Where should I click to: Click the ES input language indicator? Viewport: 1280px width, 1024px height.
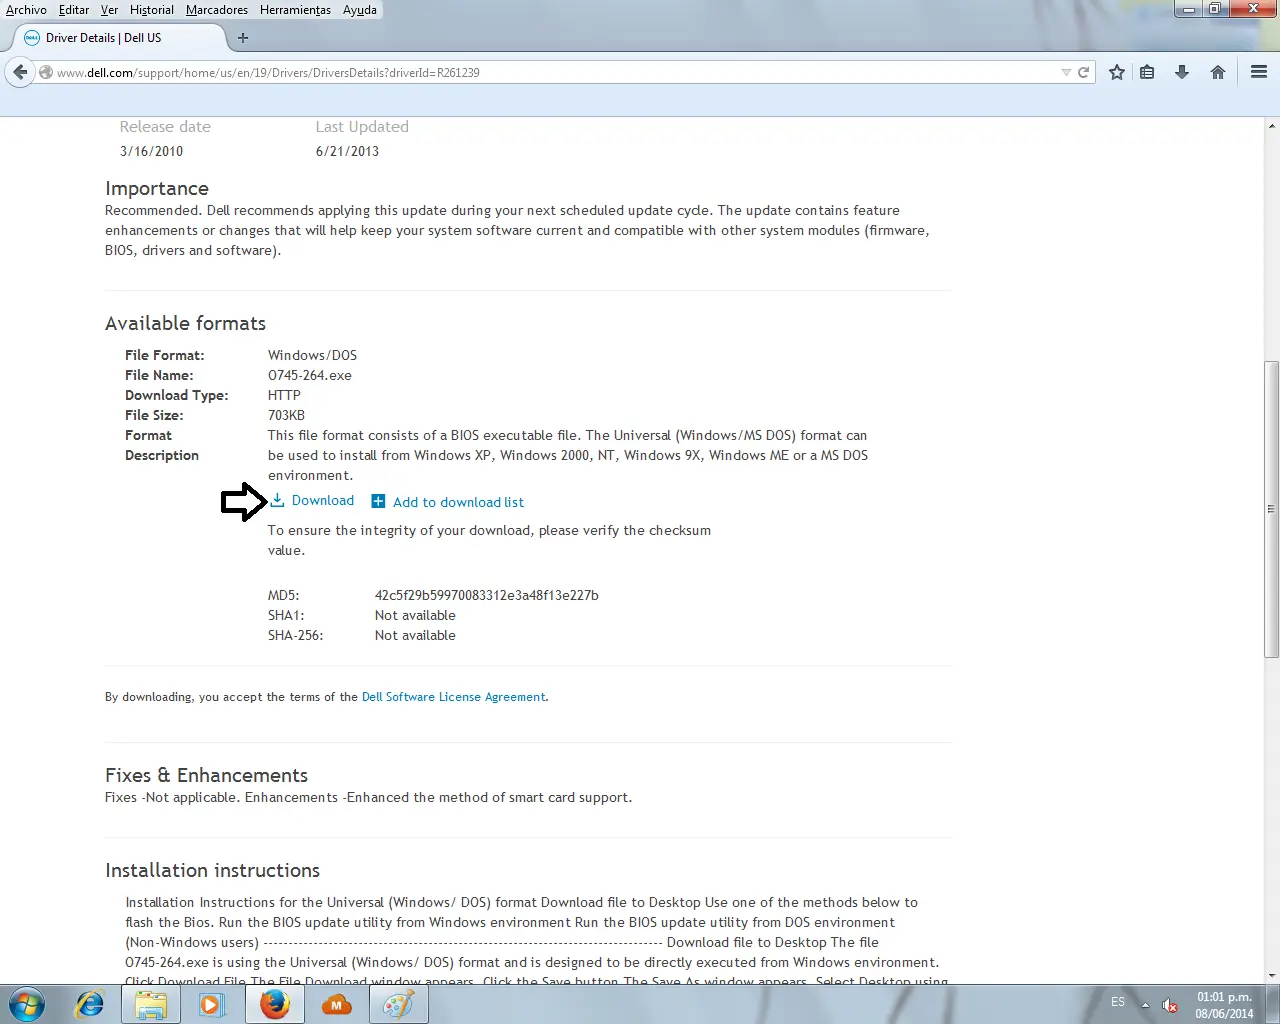pyautogui.click(x=1118, y=1002)
